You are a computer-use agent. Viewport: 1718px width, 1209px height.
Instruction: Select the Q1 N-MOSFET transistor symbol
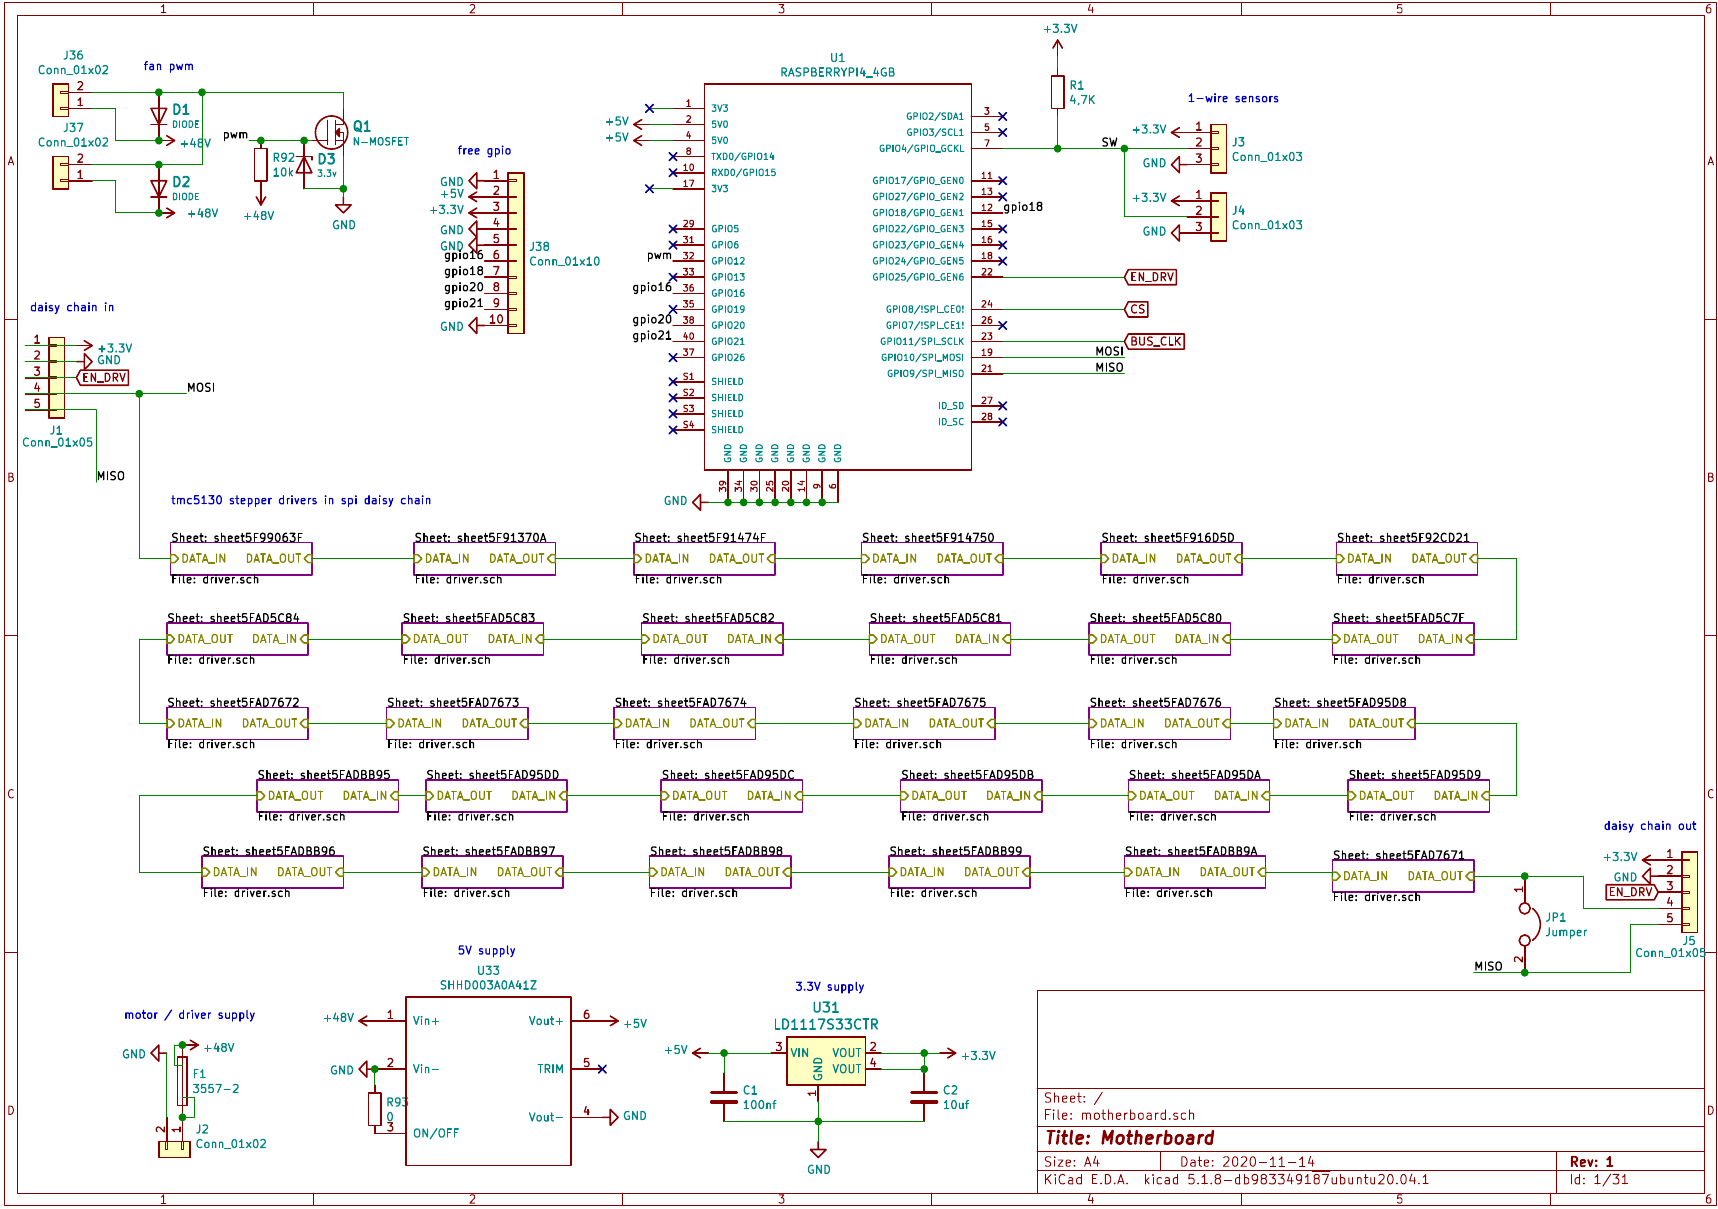tap(331, 132)
